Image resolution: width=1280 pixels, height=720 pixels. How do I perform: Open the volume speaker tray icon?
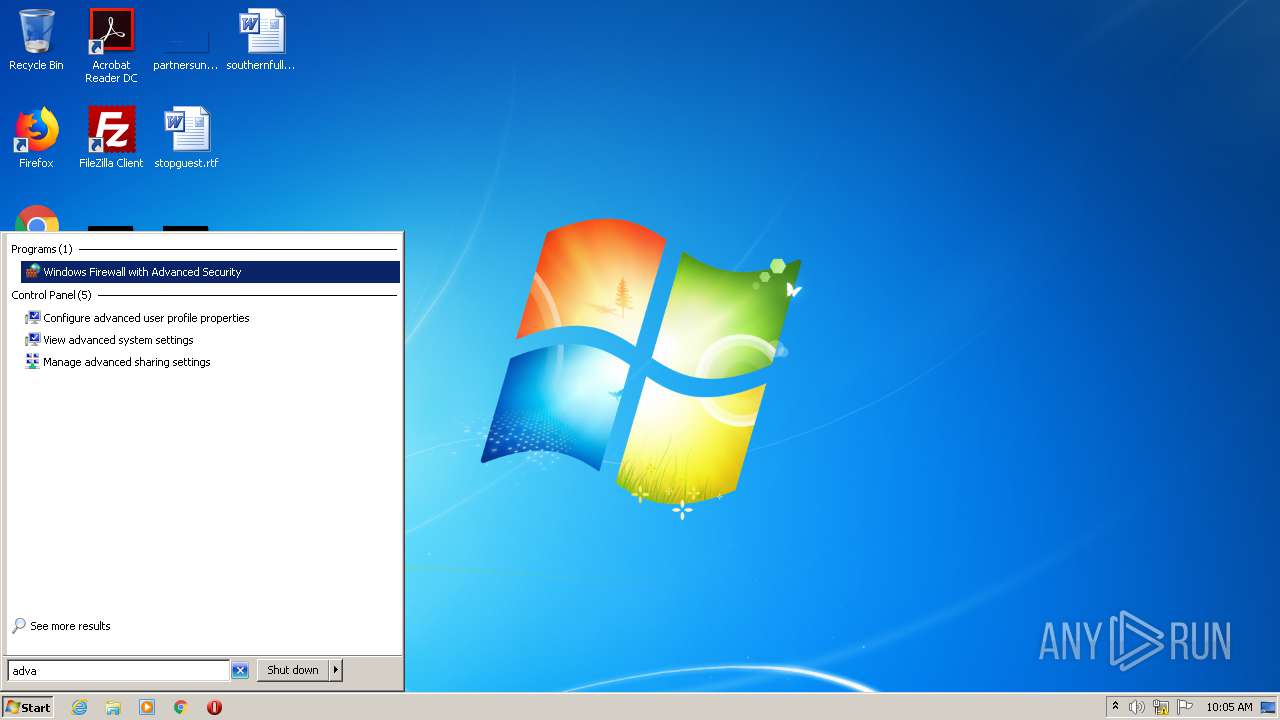(x=1137, y=707)
